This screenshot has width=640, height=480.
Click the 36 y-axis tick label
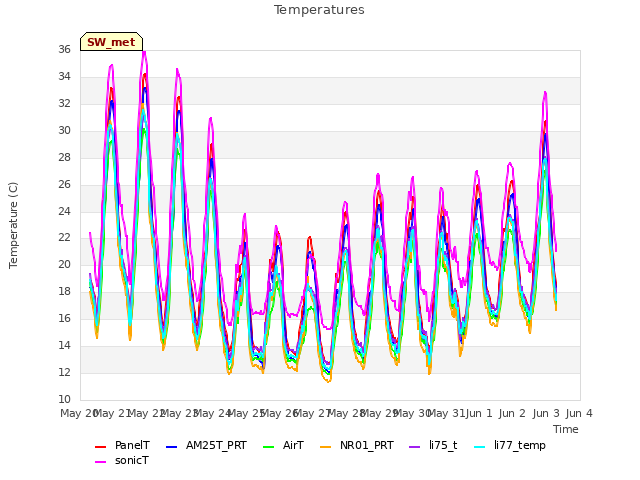[64, 49]
